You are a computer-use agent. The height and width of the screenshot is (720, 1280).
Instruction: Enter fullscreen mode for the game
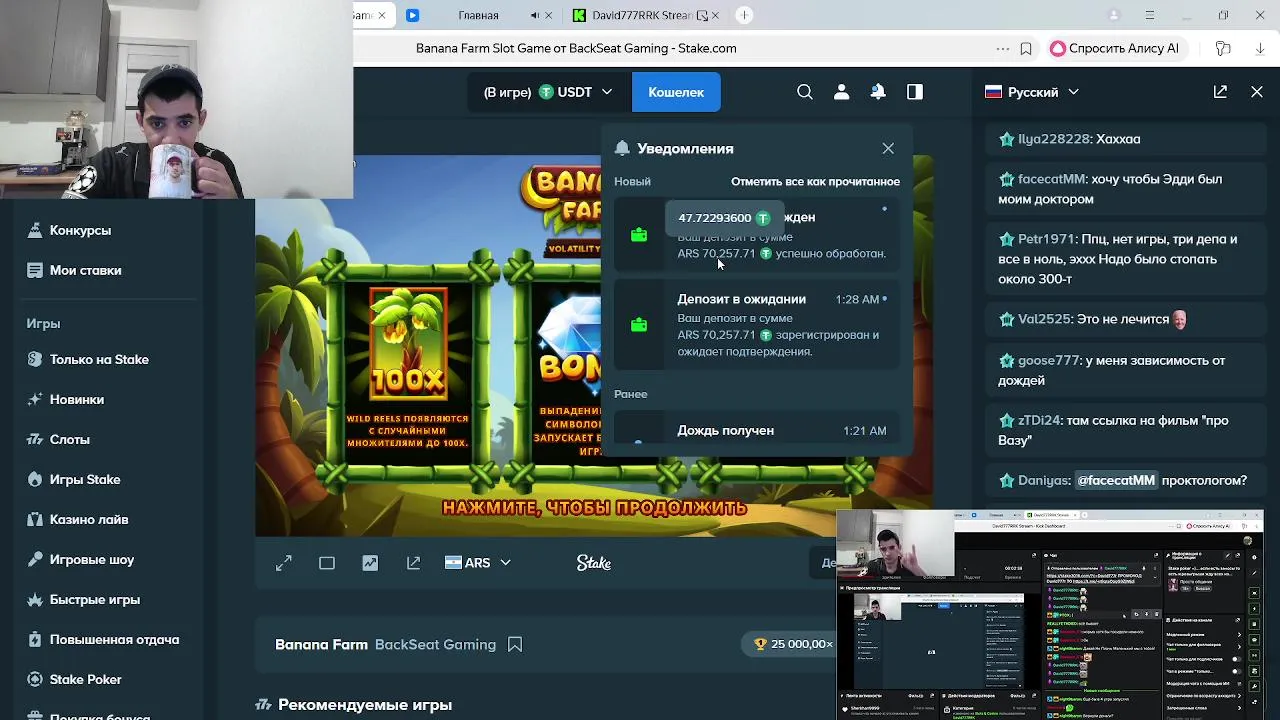(284, 563)
